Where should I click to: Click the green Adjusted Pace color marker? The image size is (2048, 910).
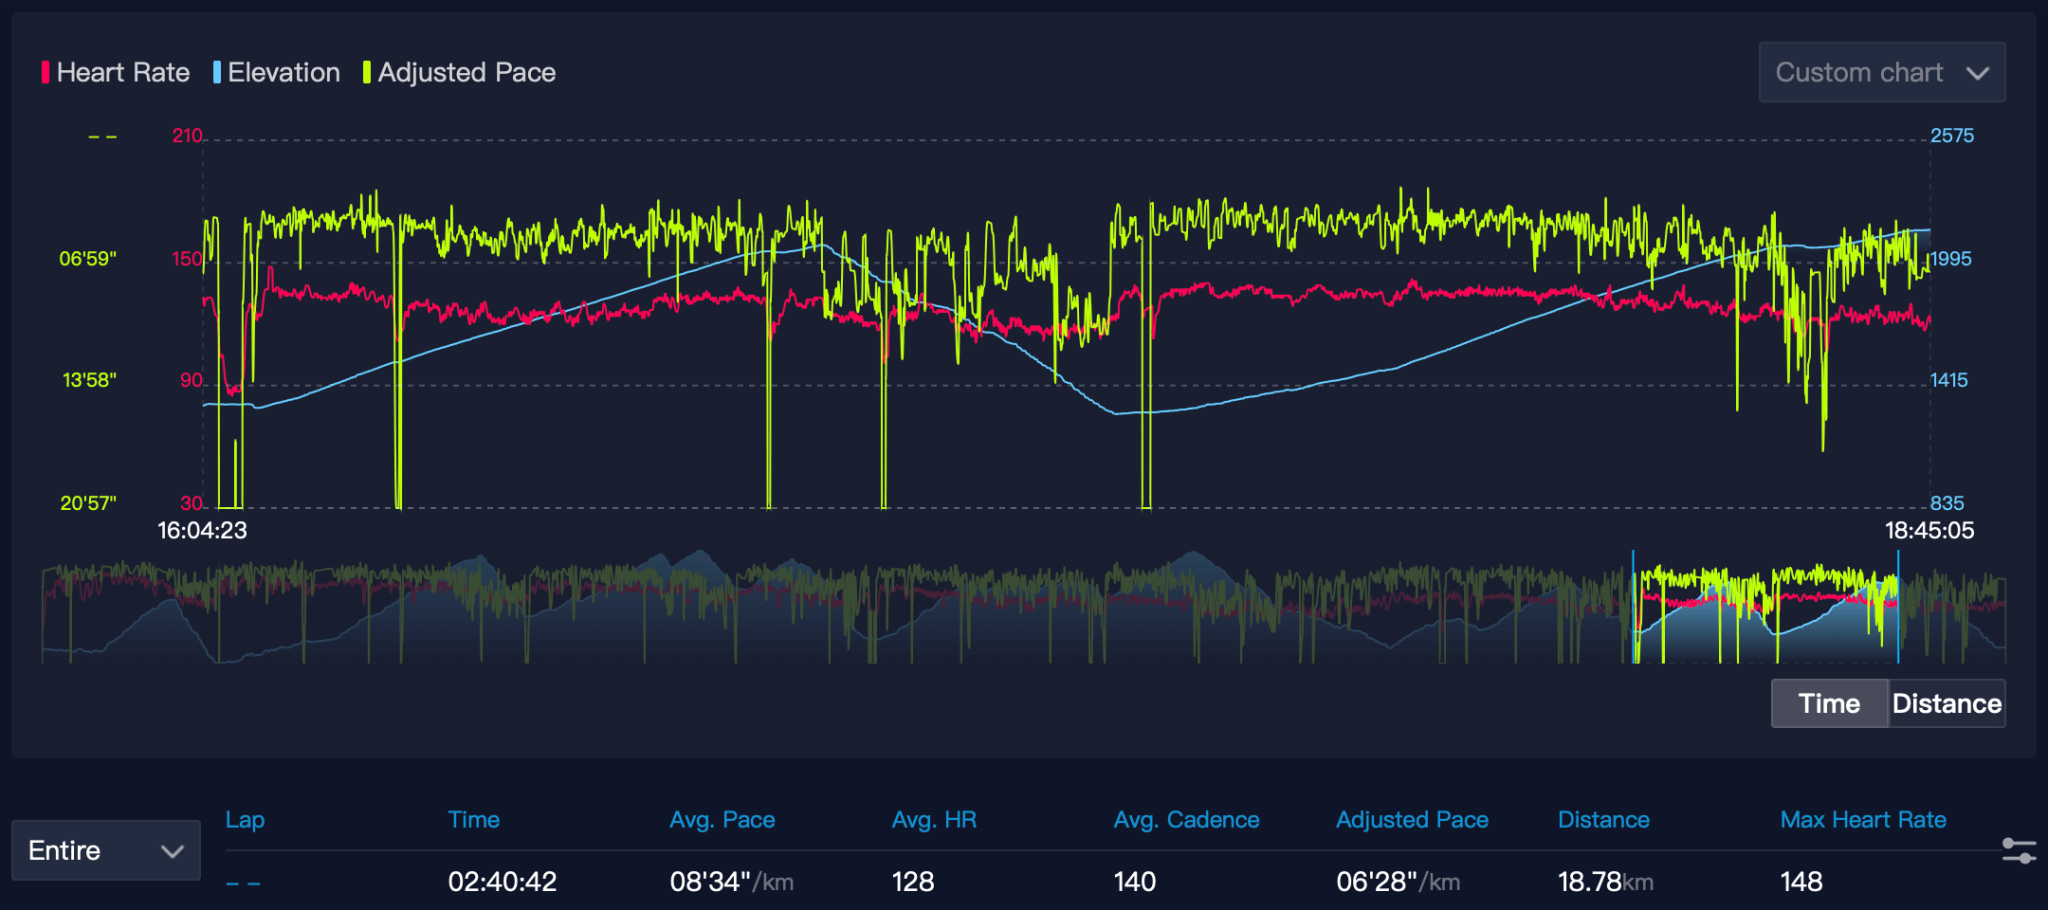367,72
